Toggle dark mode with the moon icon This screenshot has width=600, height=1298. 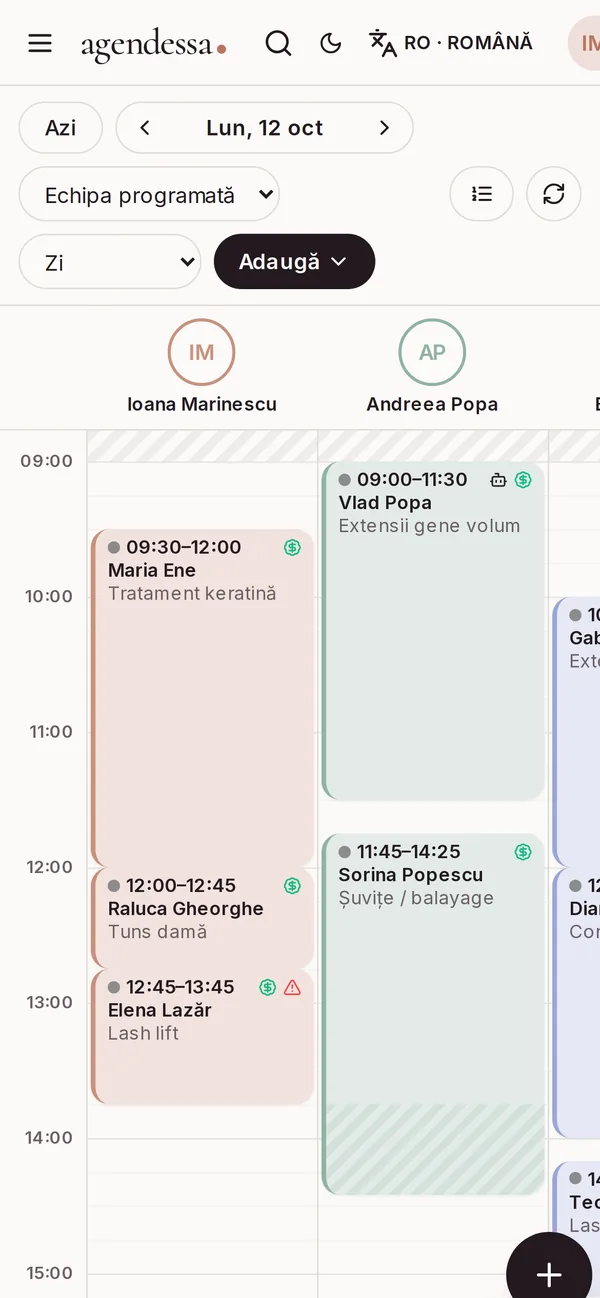pos(331,43)
